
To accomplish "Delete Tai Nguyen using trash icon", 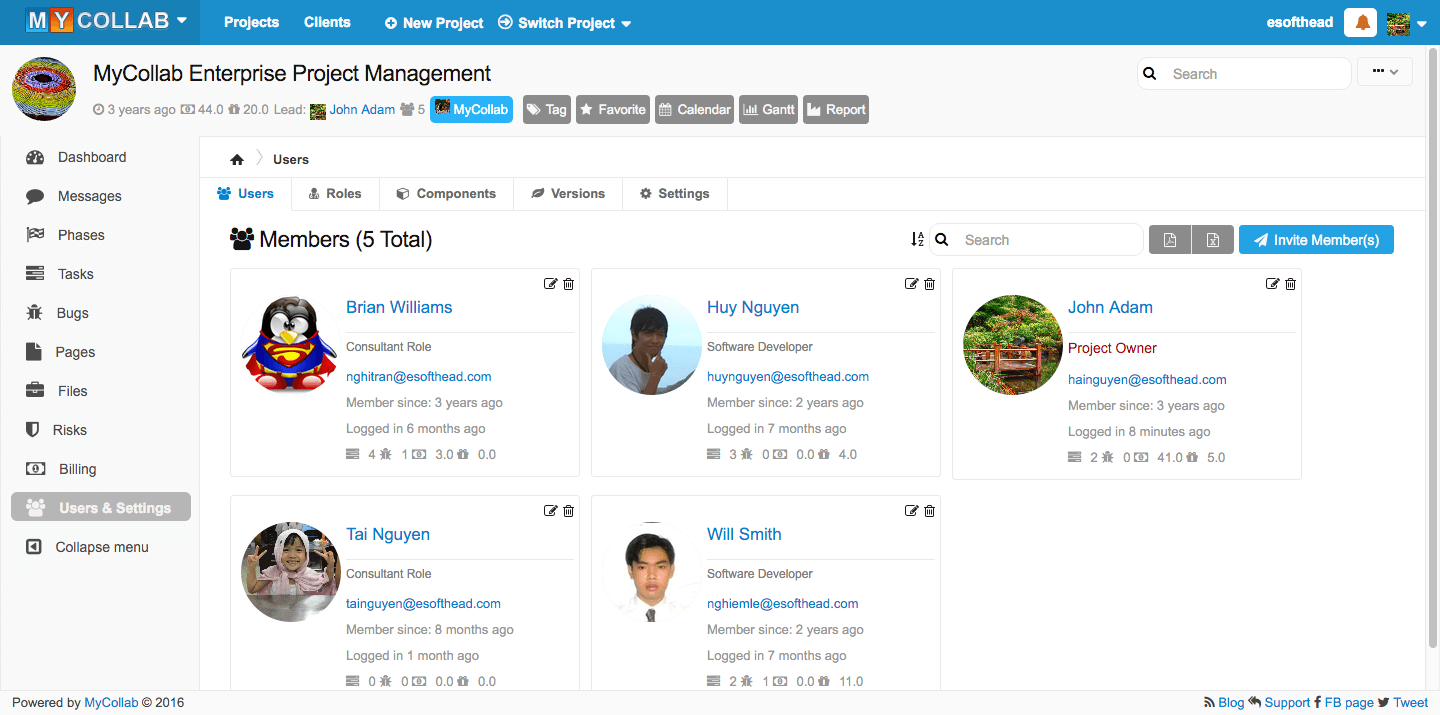I will (x=569, y=511).
